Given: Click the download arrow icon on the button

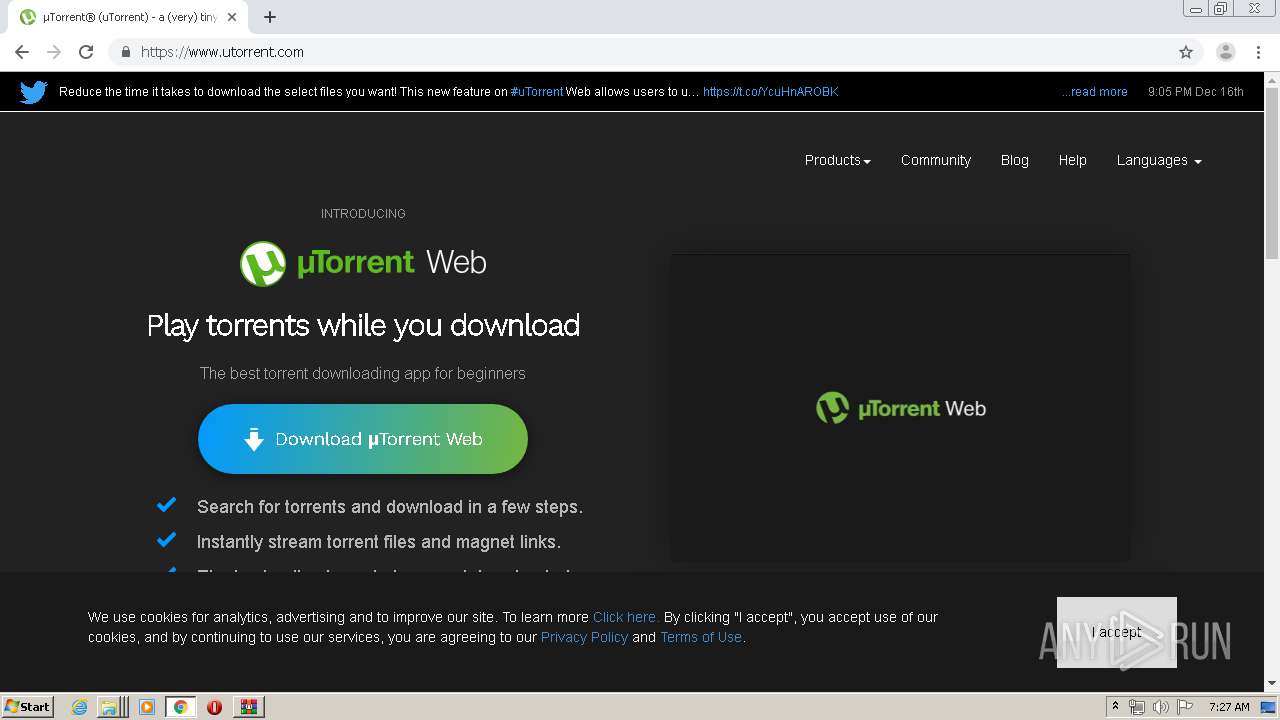Looking at the screenshot, I should coord(254,439).
